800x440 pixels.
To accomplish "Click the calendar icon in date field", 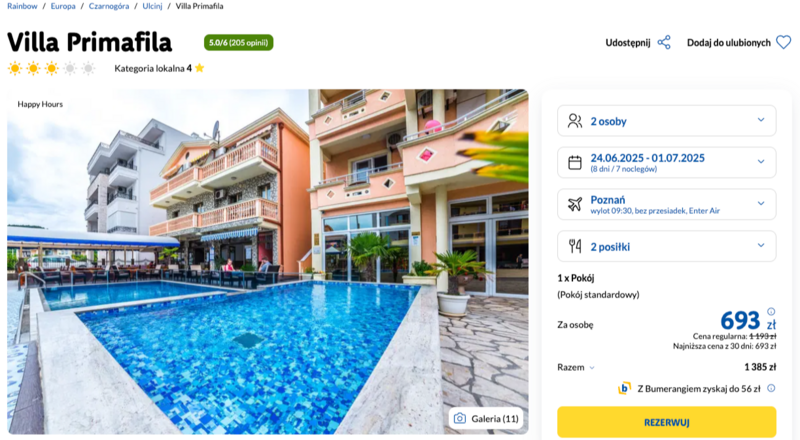I will (575, 162).
